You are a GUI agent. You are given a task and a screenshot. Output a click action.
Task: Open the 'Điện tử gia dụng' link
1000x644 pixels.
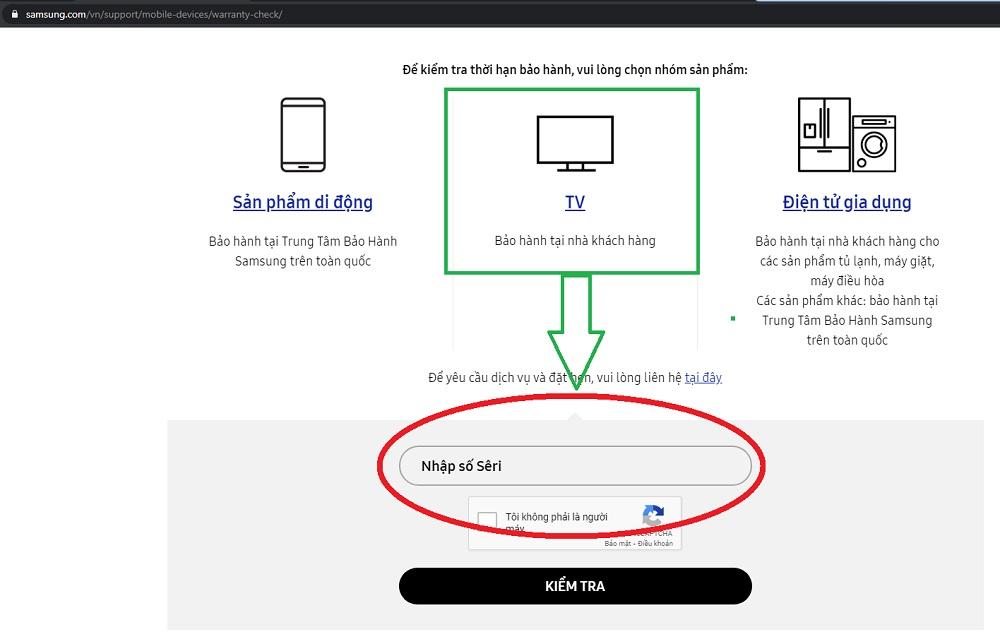(x=846, y=202)
